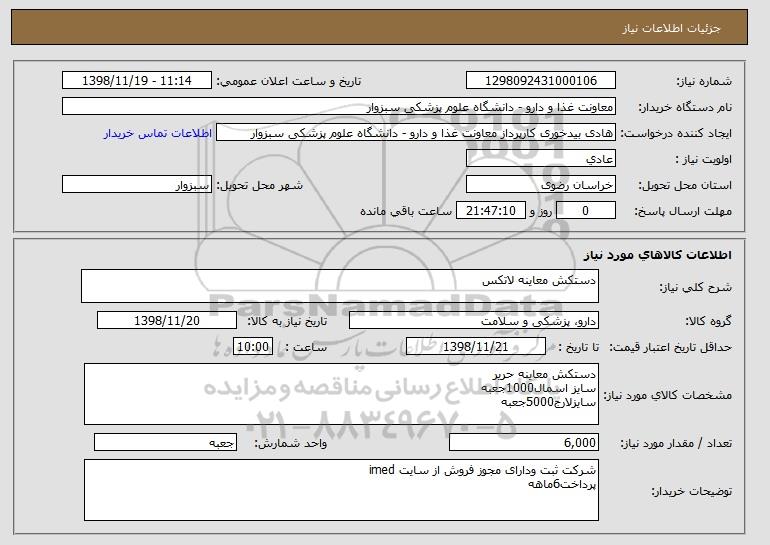Select the شماره نیاز field 1298092431000106
The image size is (770, 545).
coord(541,81)
